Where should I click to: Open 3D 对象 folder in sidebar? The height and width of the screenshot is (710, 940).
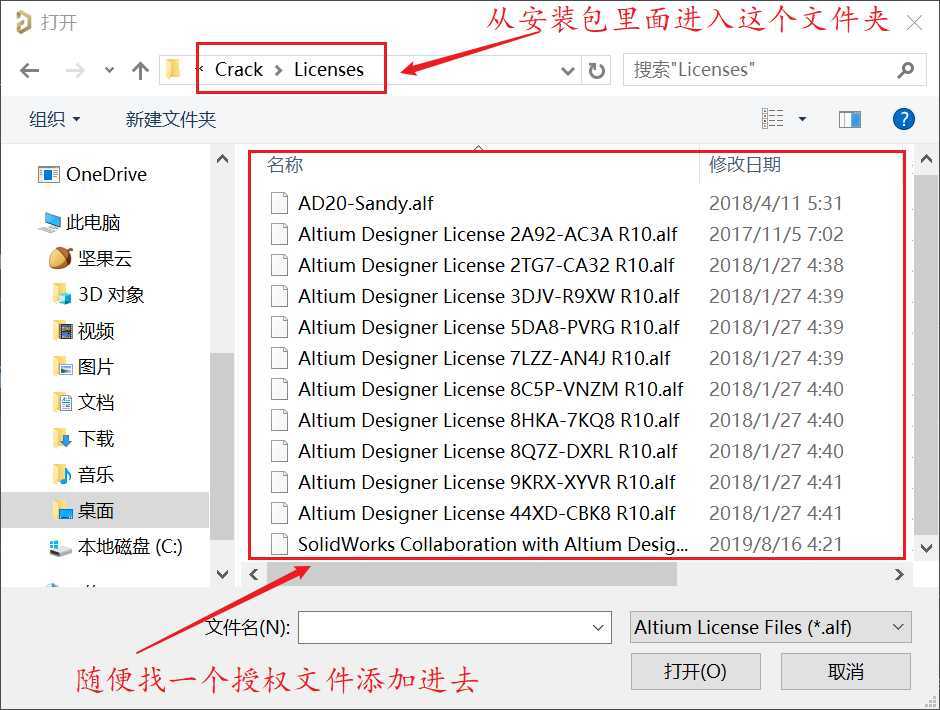(x=99, y=294)
